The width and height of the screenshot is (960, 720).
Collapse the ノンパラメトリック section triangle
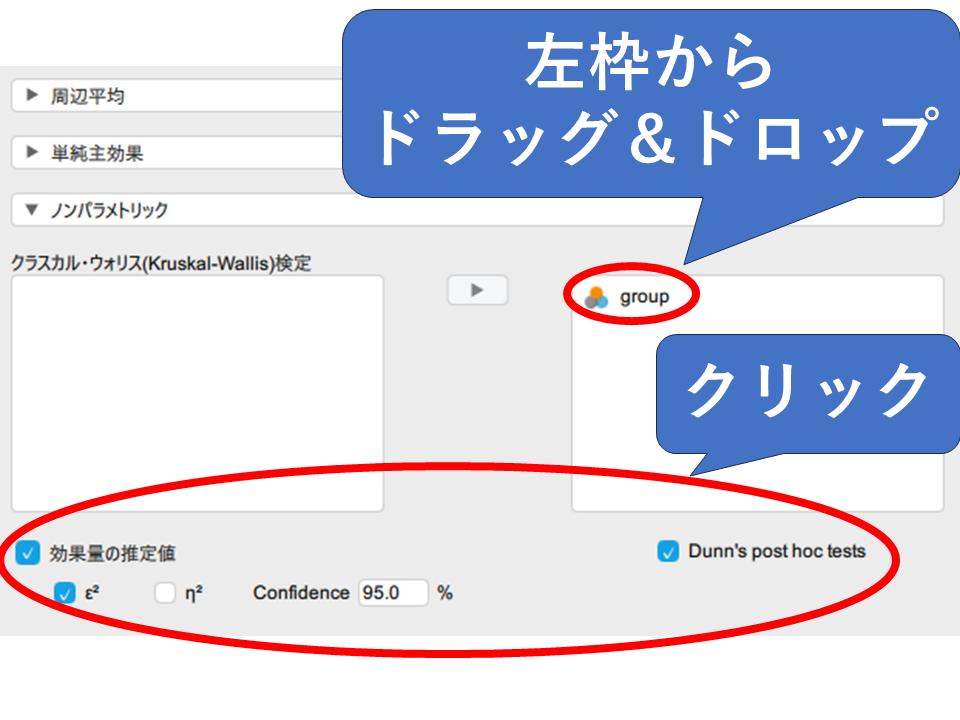click(x=32, y=211)
